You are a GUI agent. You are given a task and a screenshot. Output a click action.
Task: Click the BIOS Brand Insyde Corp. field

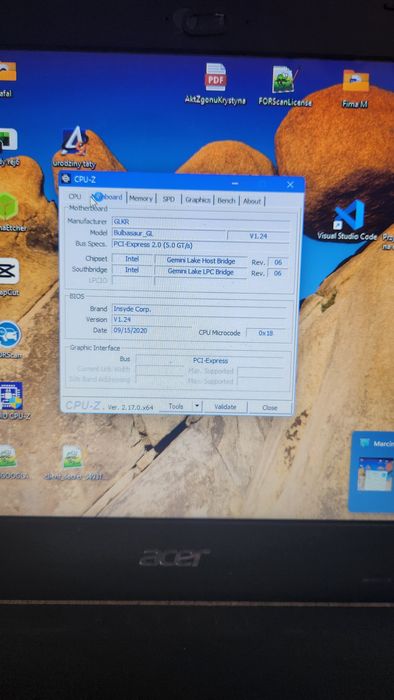(x=199, y=309)
